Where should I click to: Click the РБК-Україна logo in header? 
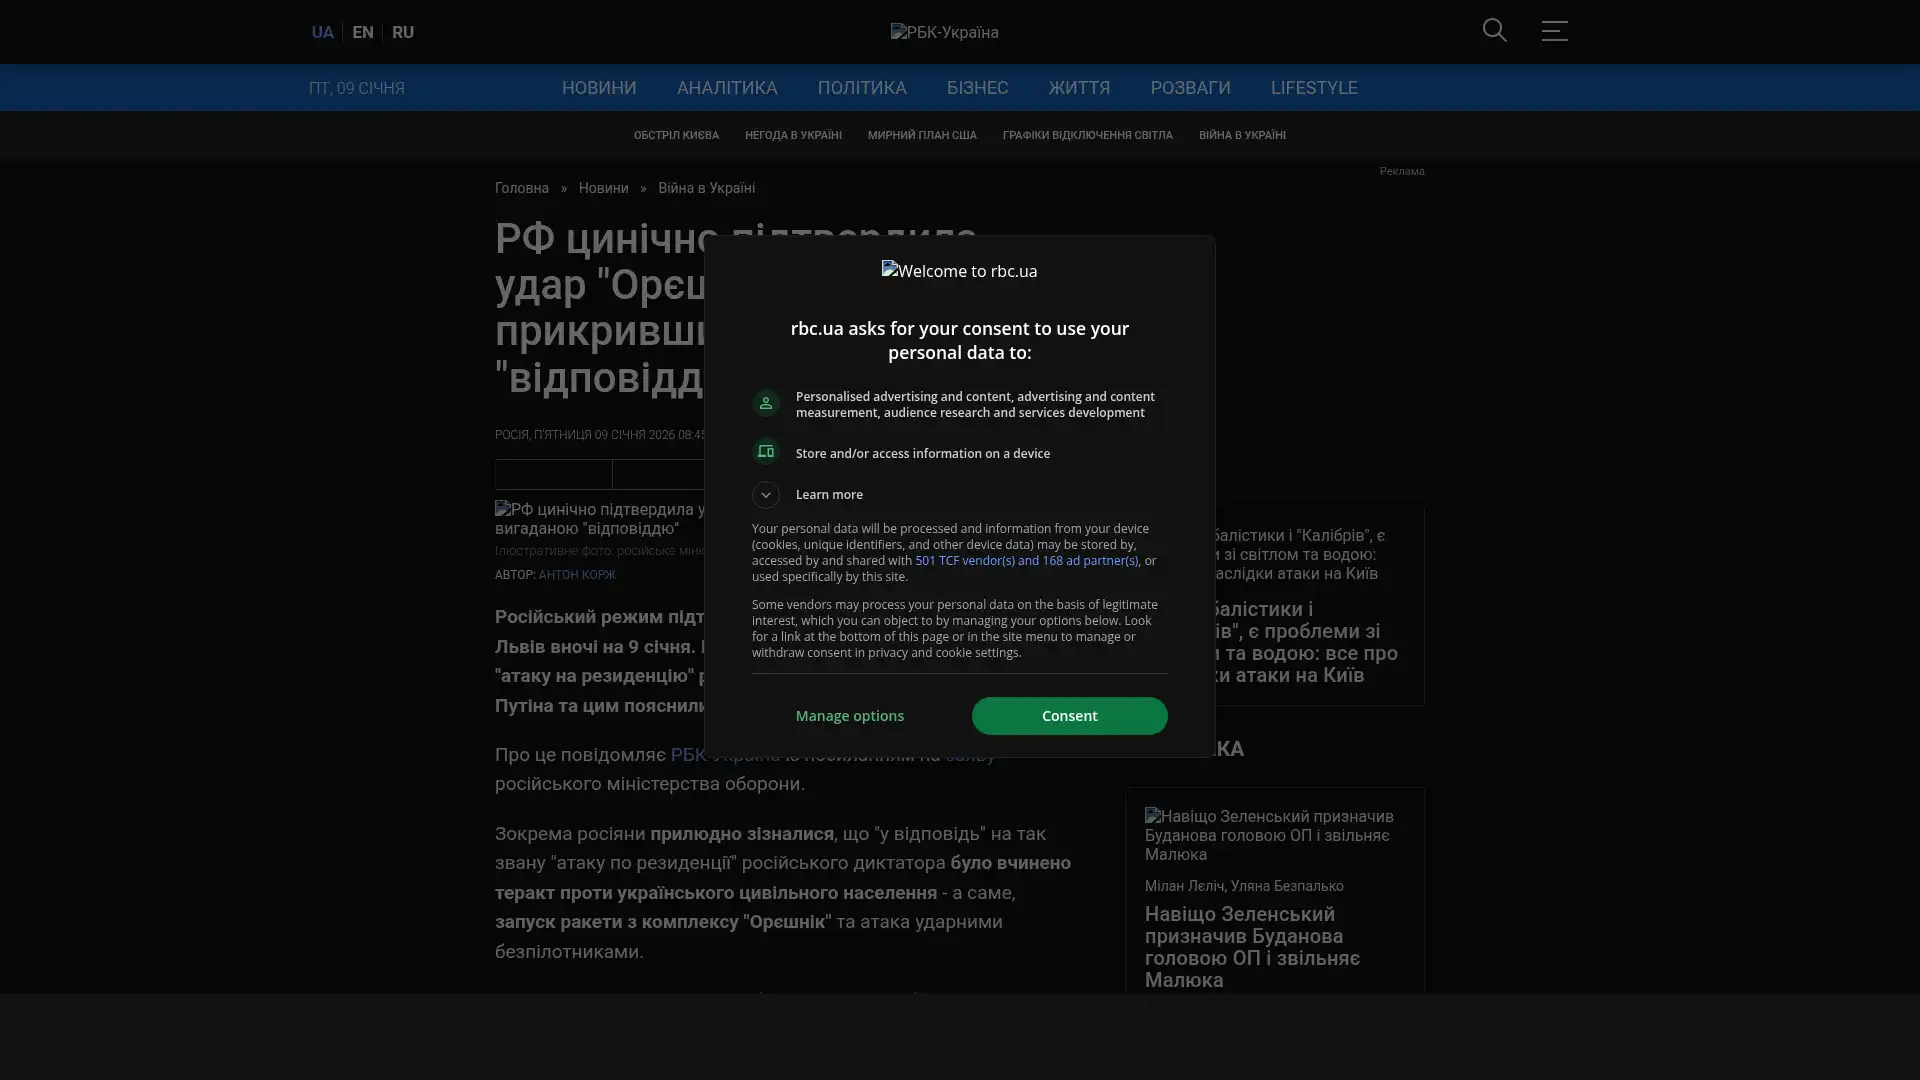click(x=944, y=32)
